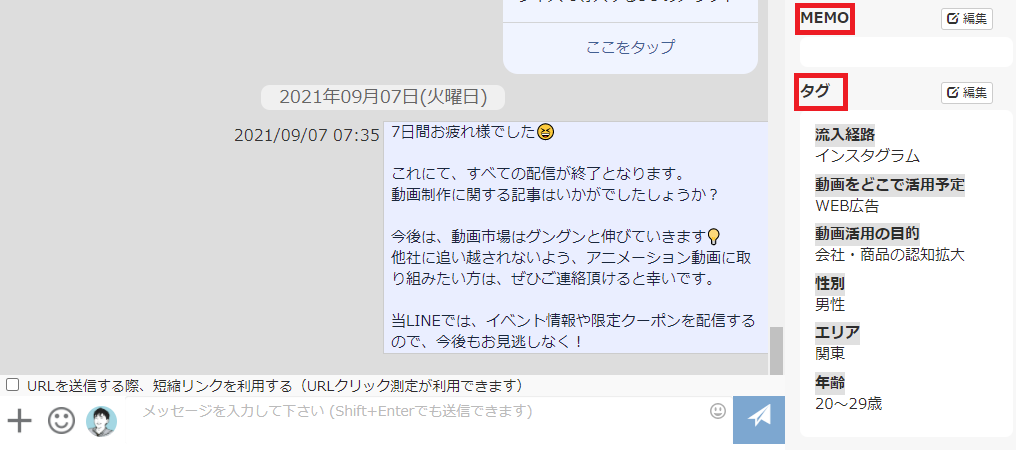This screenshot has width=1016, height=450.
Task: Click the plus attachment icon
Action: coord(19,421)
